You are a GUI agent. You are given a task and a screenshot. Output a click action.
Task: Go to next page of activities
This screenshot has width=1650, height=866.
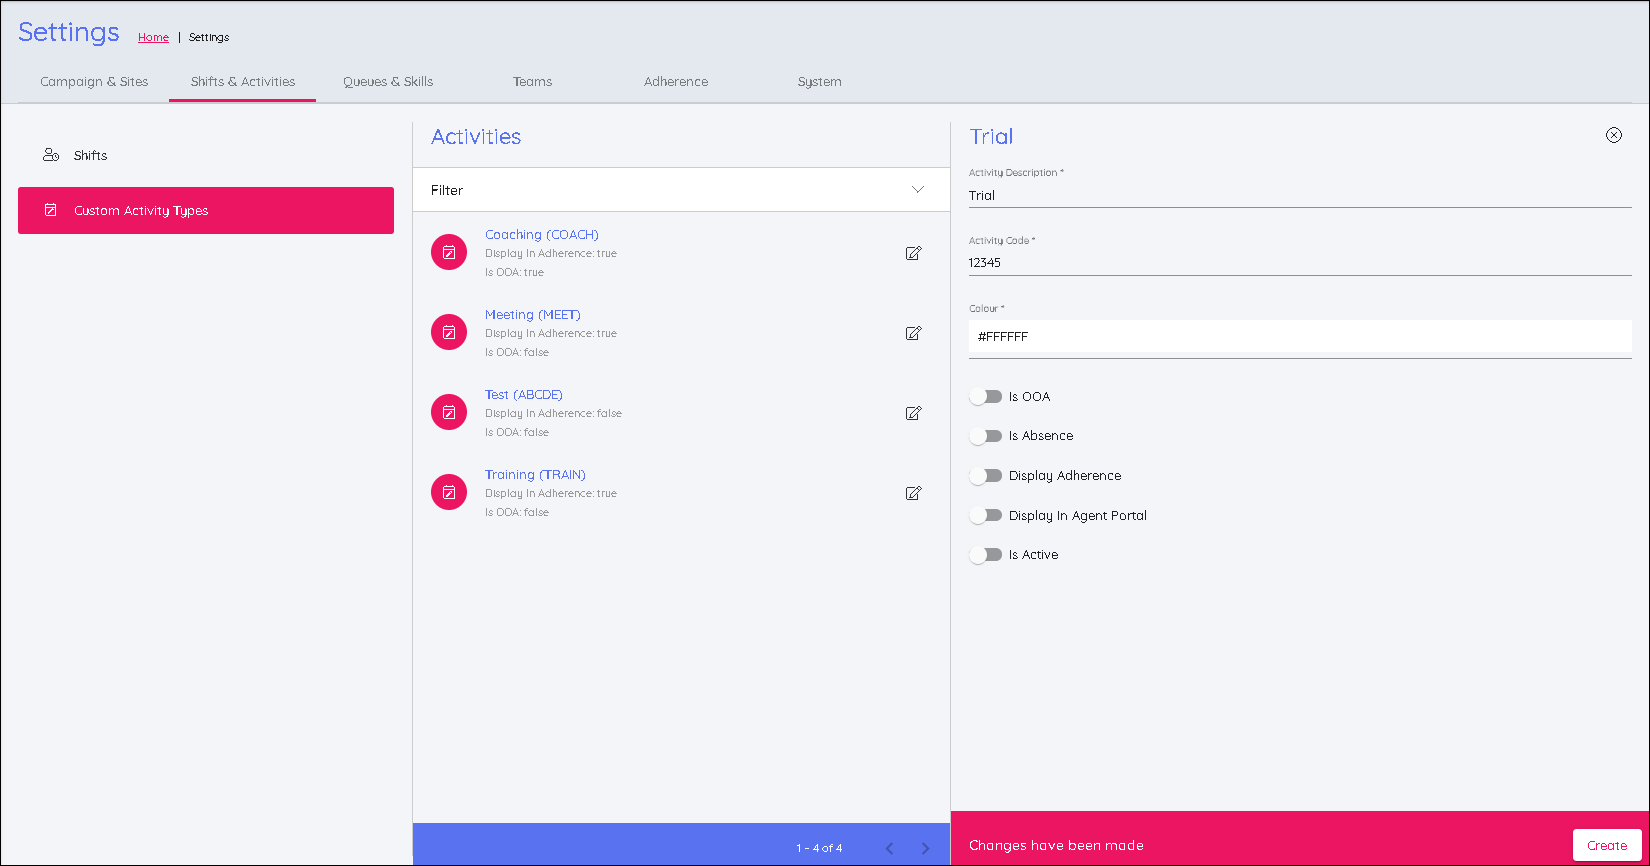(925, 848)
